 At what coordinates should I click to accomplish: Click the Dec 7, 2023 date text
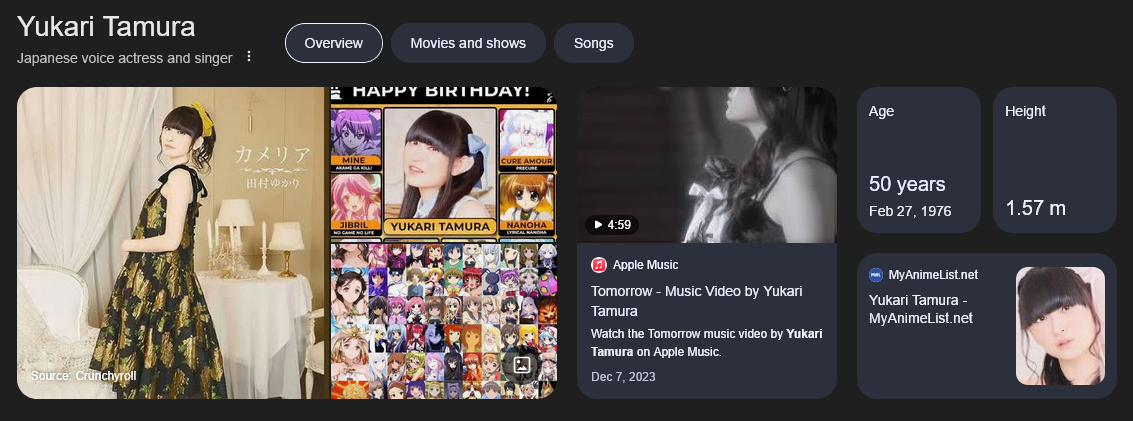(623, 377)
